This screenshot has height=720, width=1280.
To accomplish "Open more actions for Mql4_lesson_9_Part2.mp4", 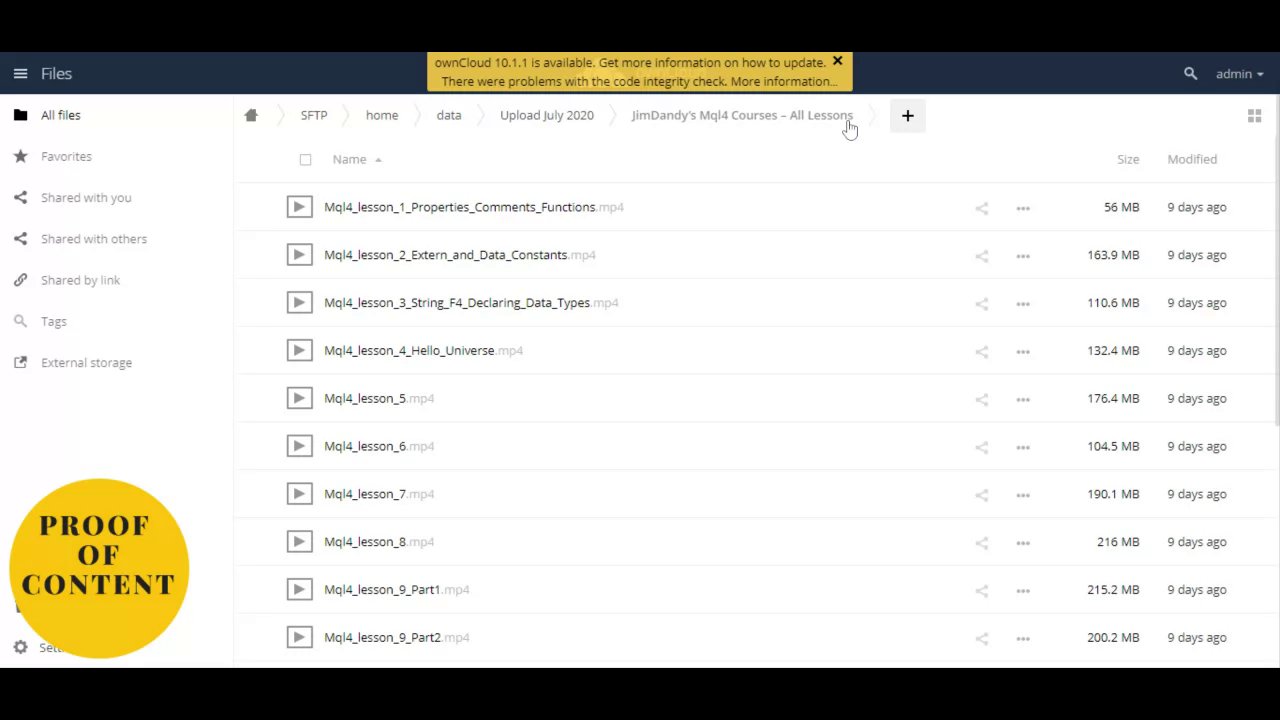I will pos(1023,638).
